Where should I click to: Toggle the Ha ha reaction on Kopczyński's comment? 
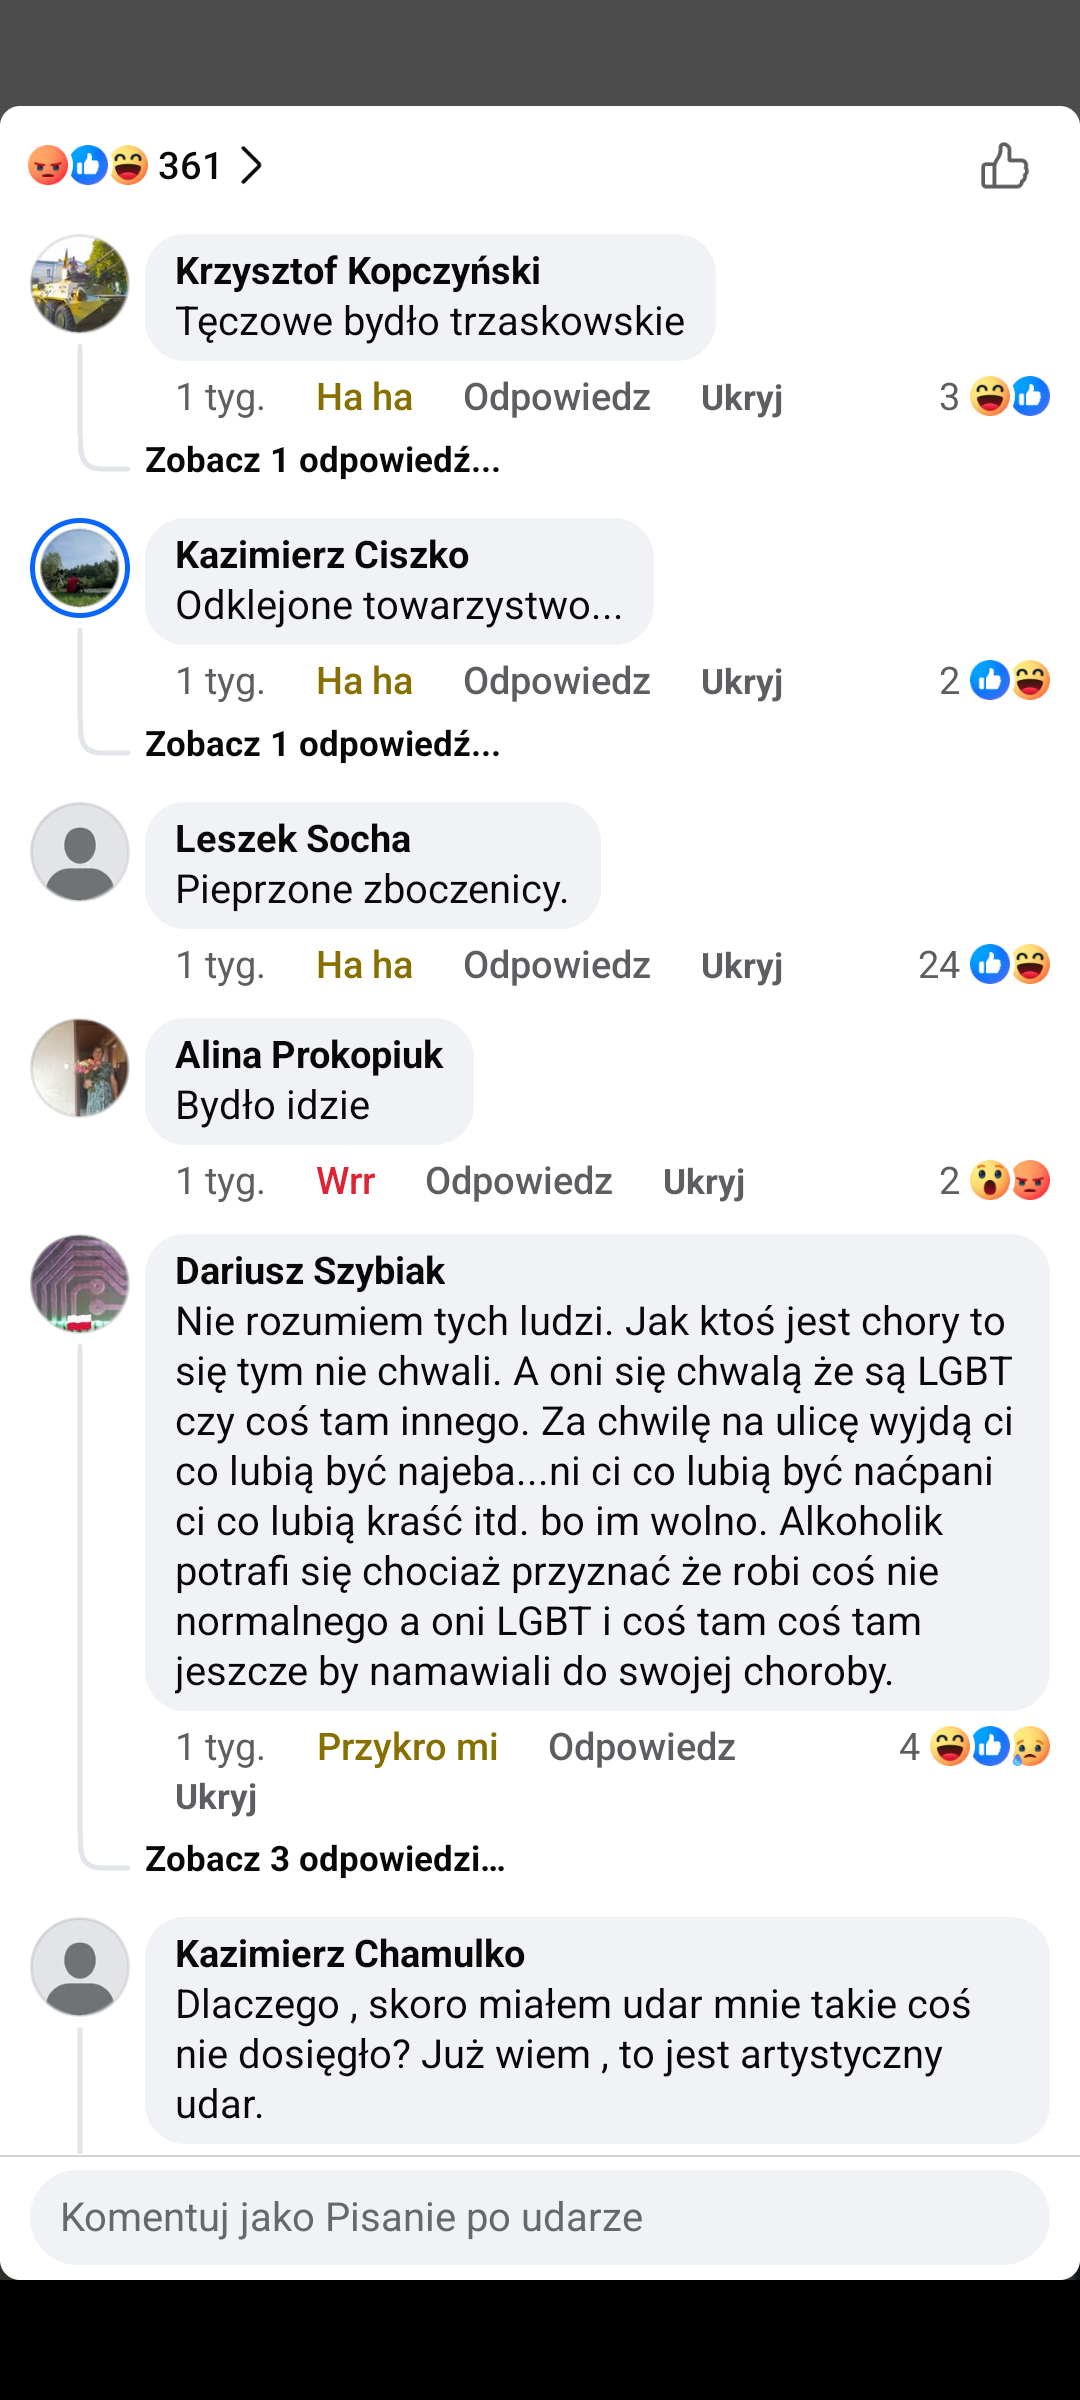click(x=364, y=397)
